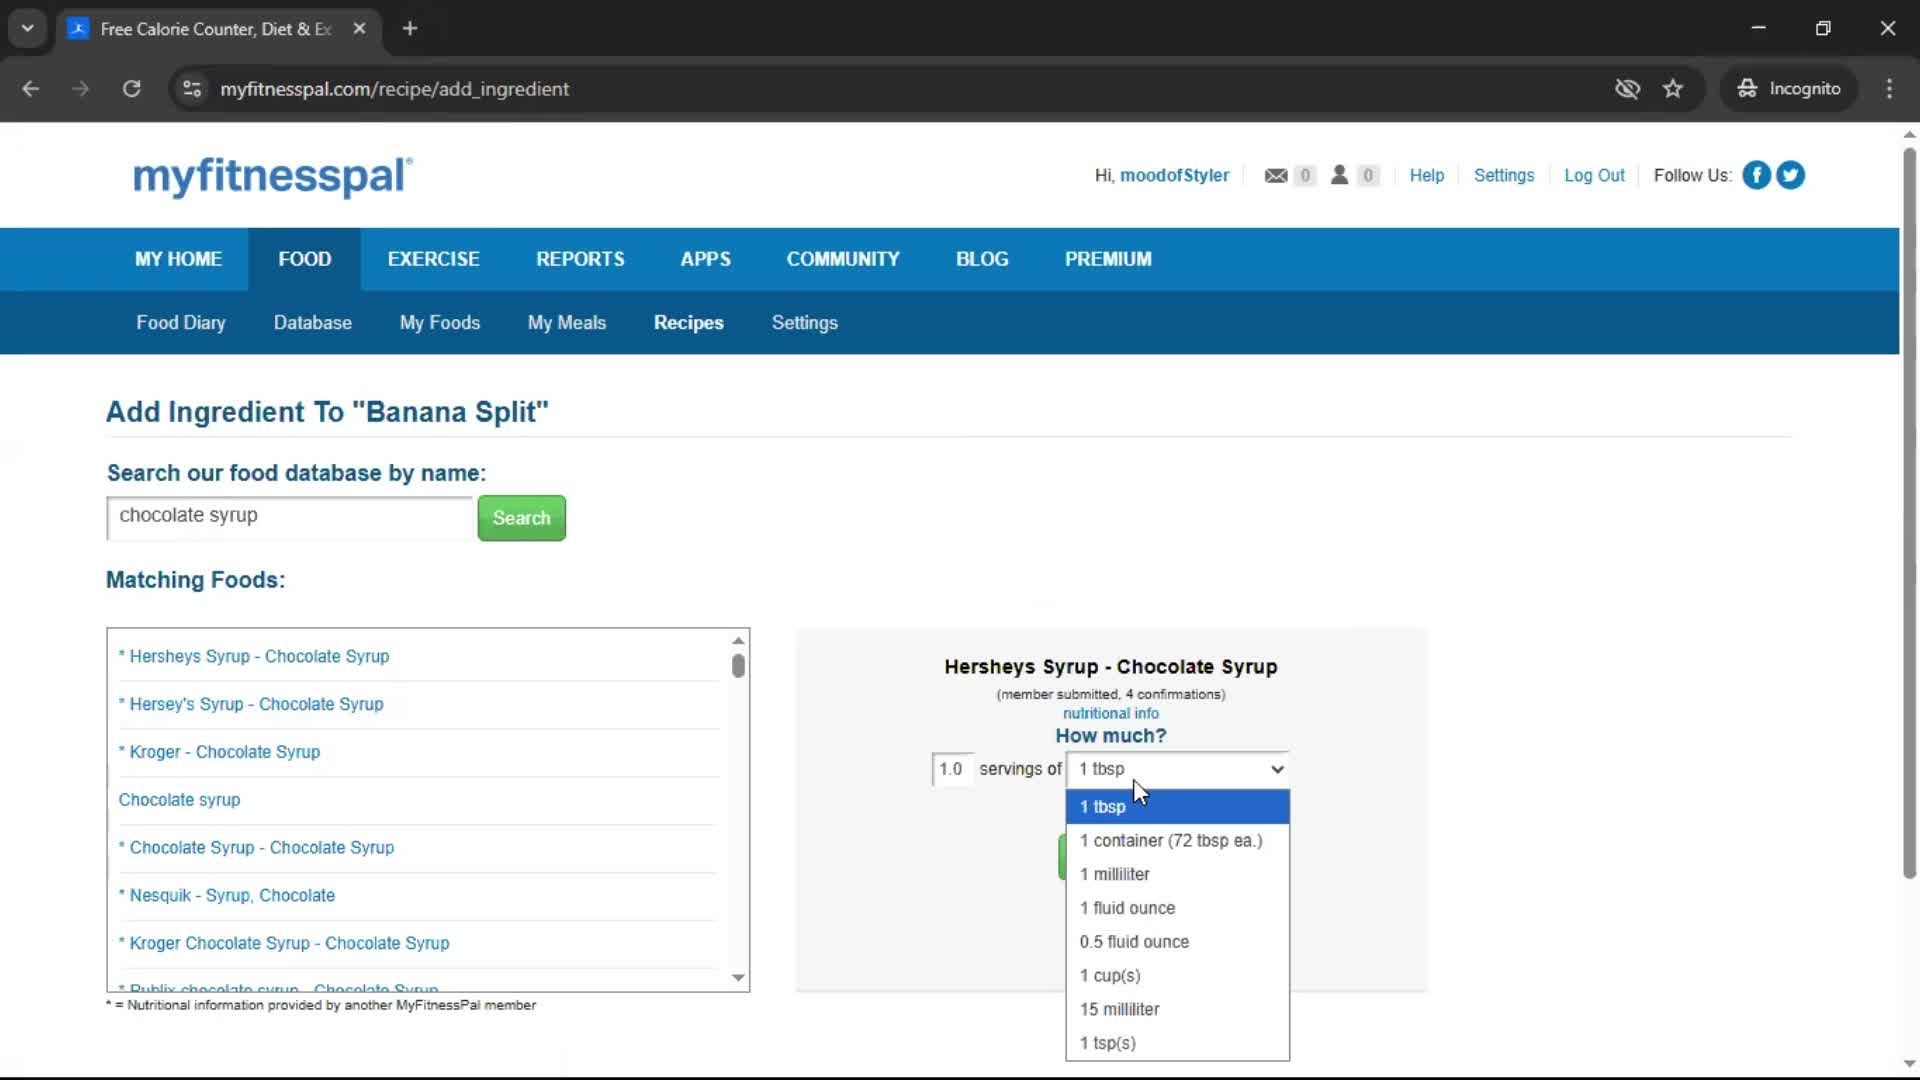1920x1080 pixels.
Task: Open the PREMIUM tab
Action: pyautogui.click(x=1108, y=260)
